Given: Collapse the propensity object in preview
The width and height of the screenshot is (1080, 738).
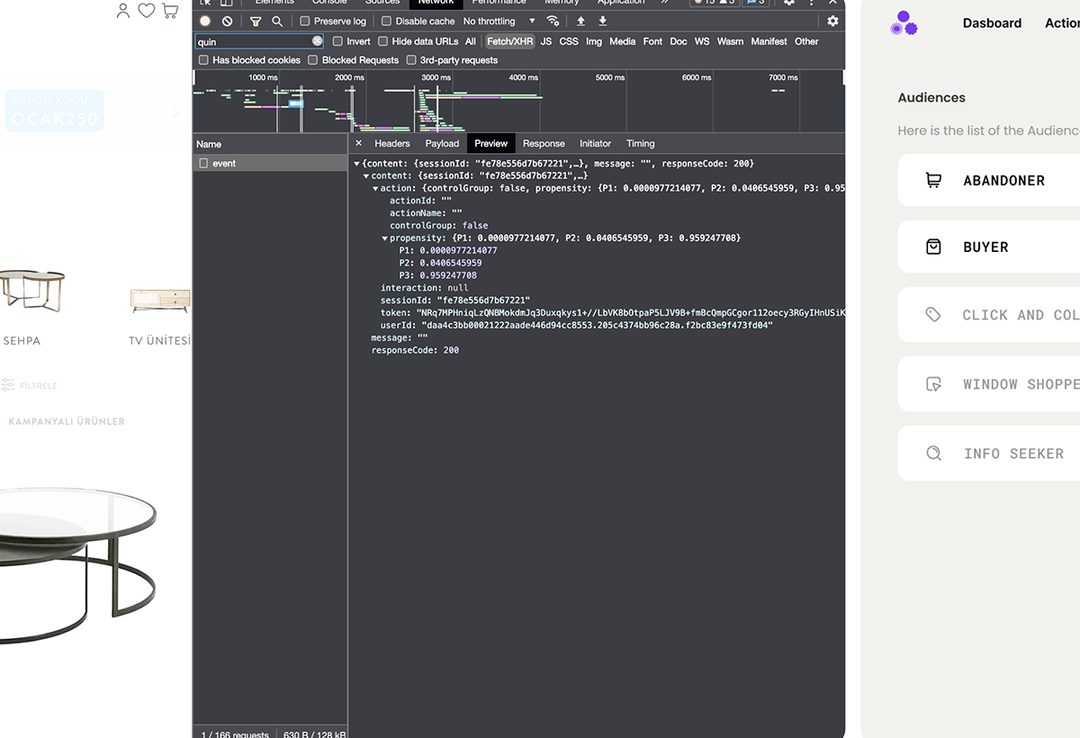Looking at the screenshot, I should click(x=385, y=238).
